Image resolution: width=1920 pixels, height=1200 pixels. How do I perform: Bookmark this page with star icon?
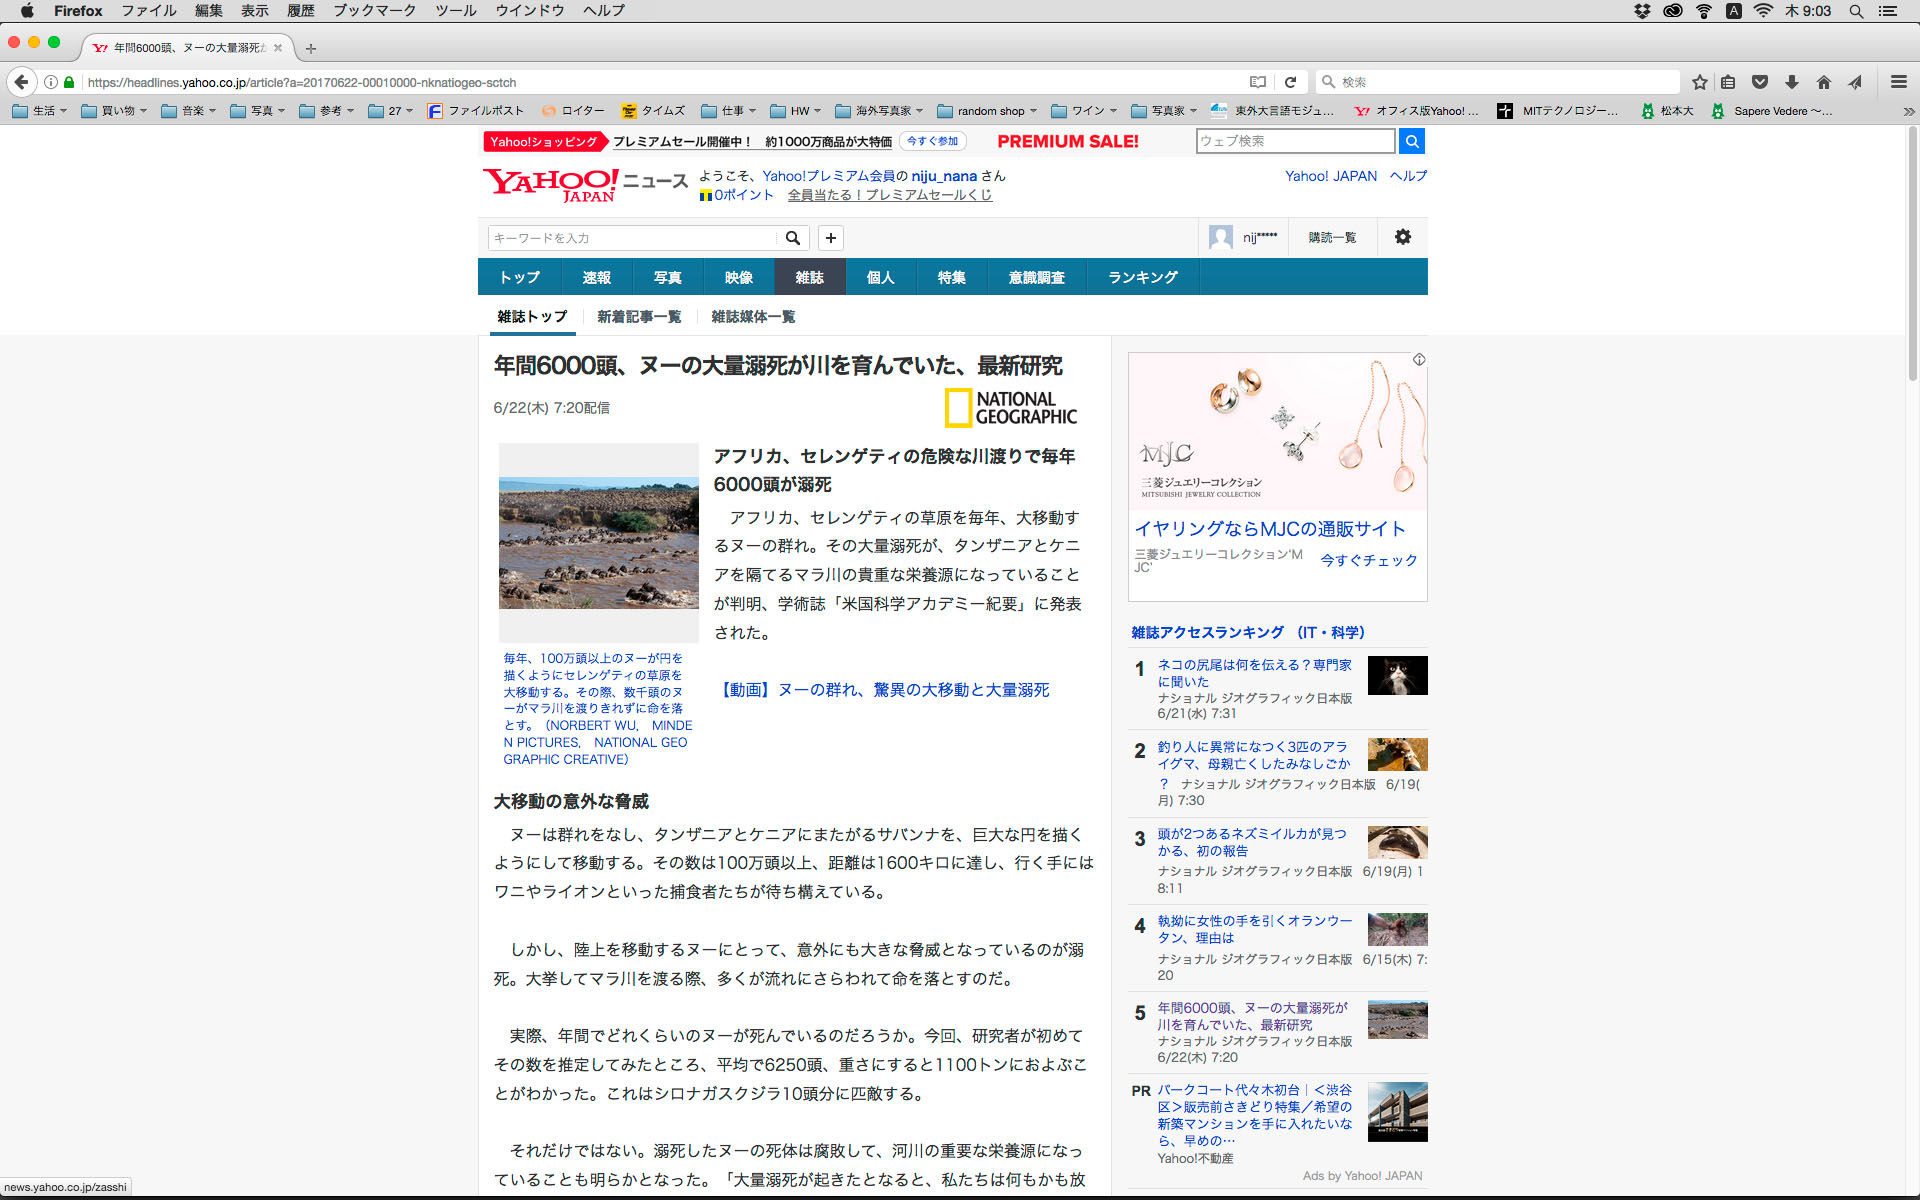[1699, 82]
